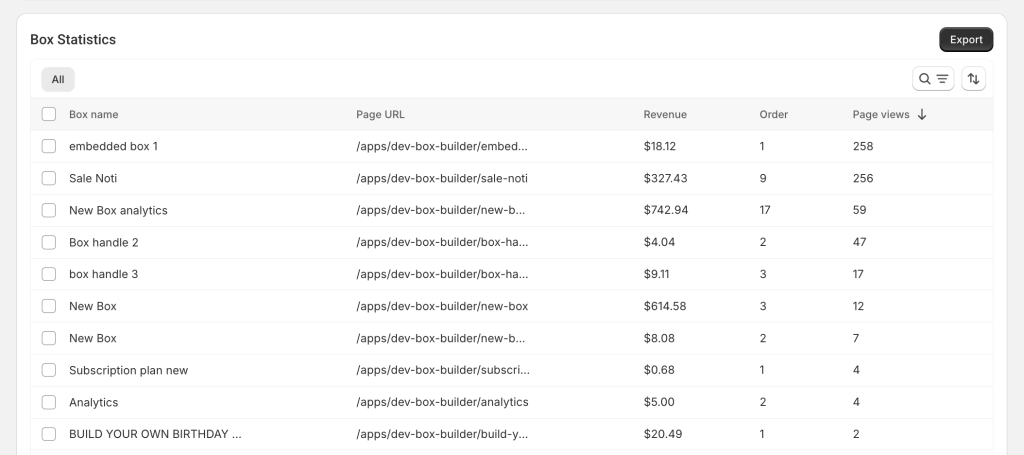The width and height of the screenshot is (1024, 455).
Task: Open the box handle 3 row
Action: point(103,274)
